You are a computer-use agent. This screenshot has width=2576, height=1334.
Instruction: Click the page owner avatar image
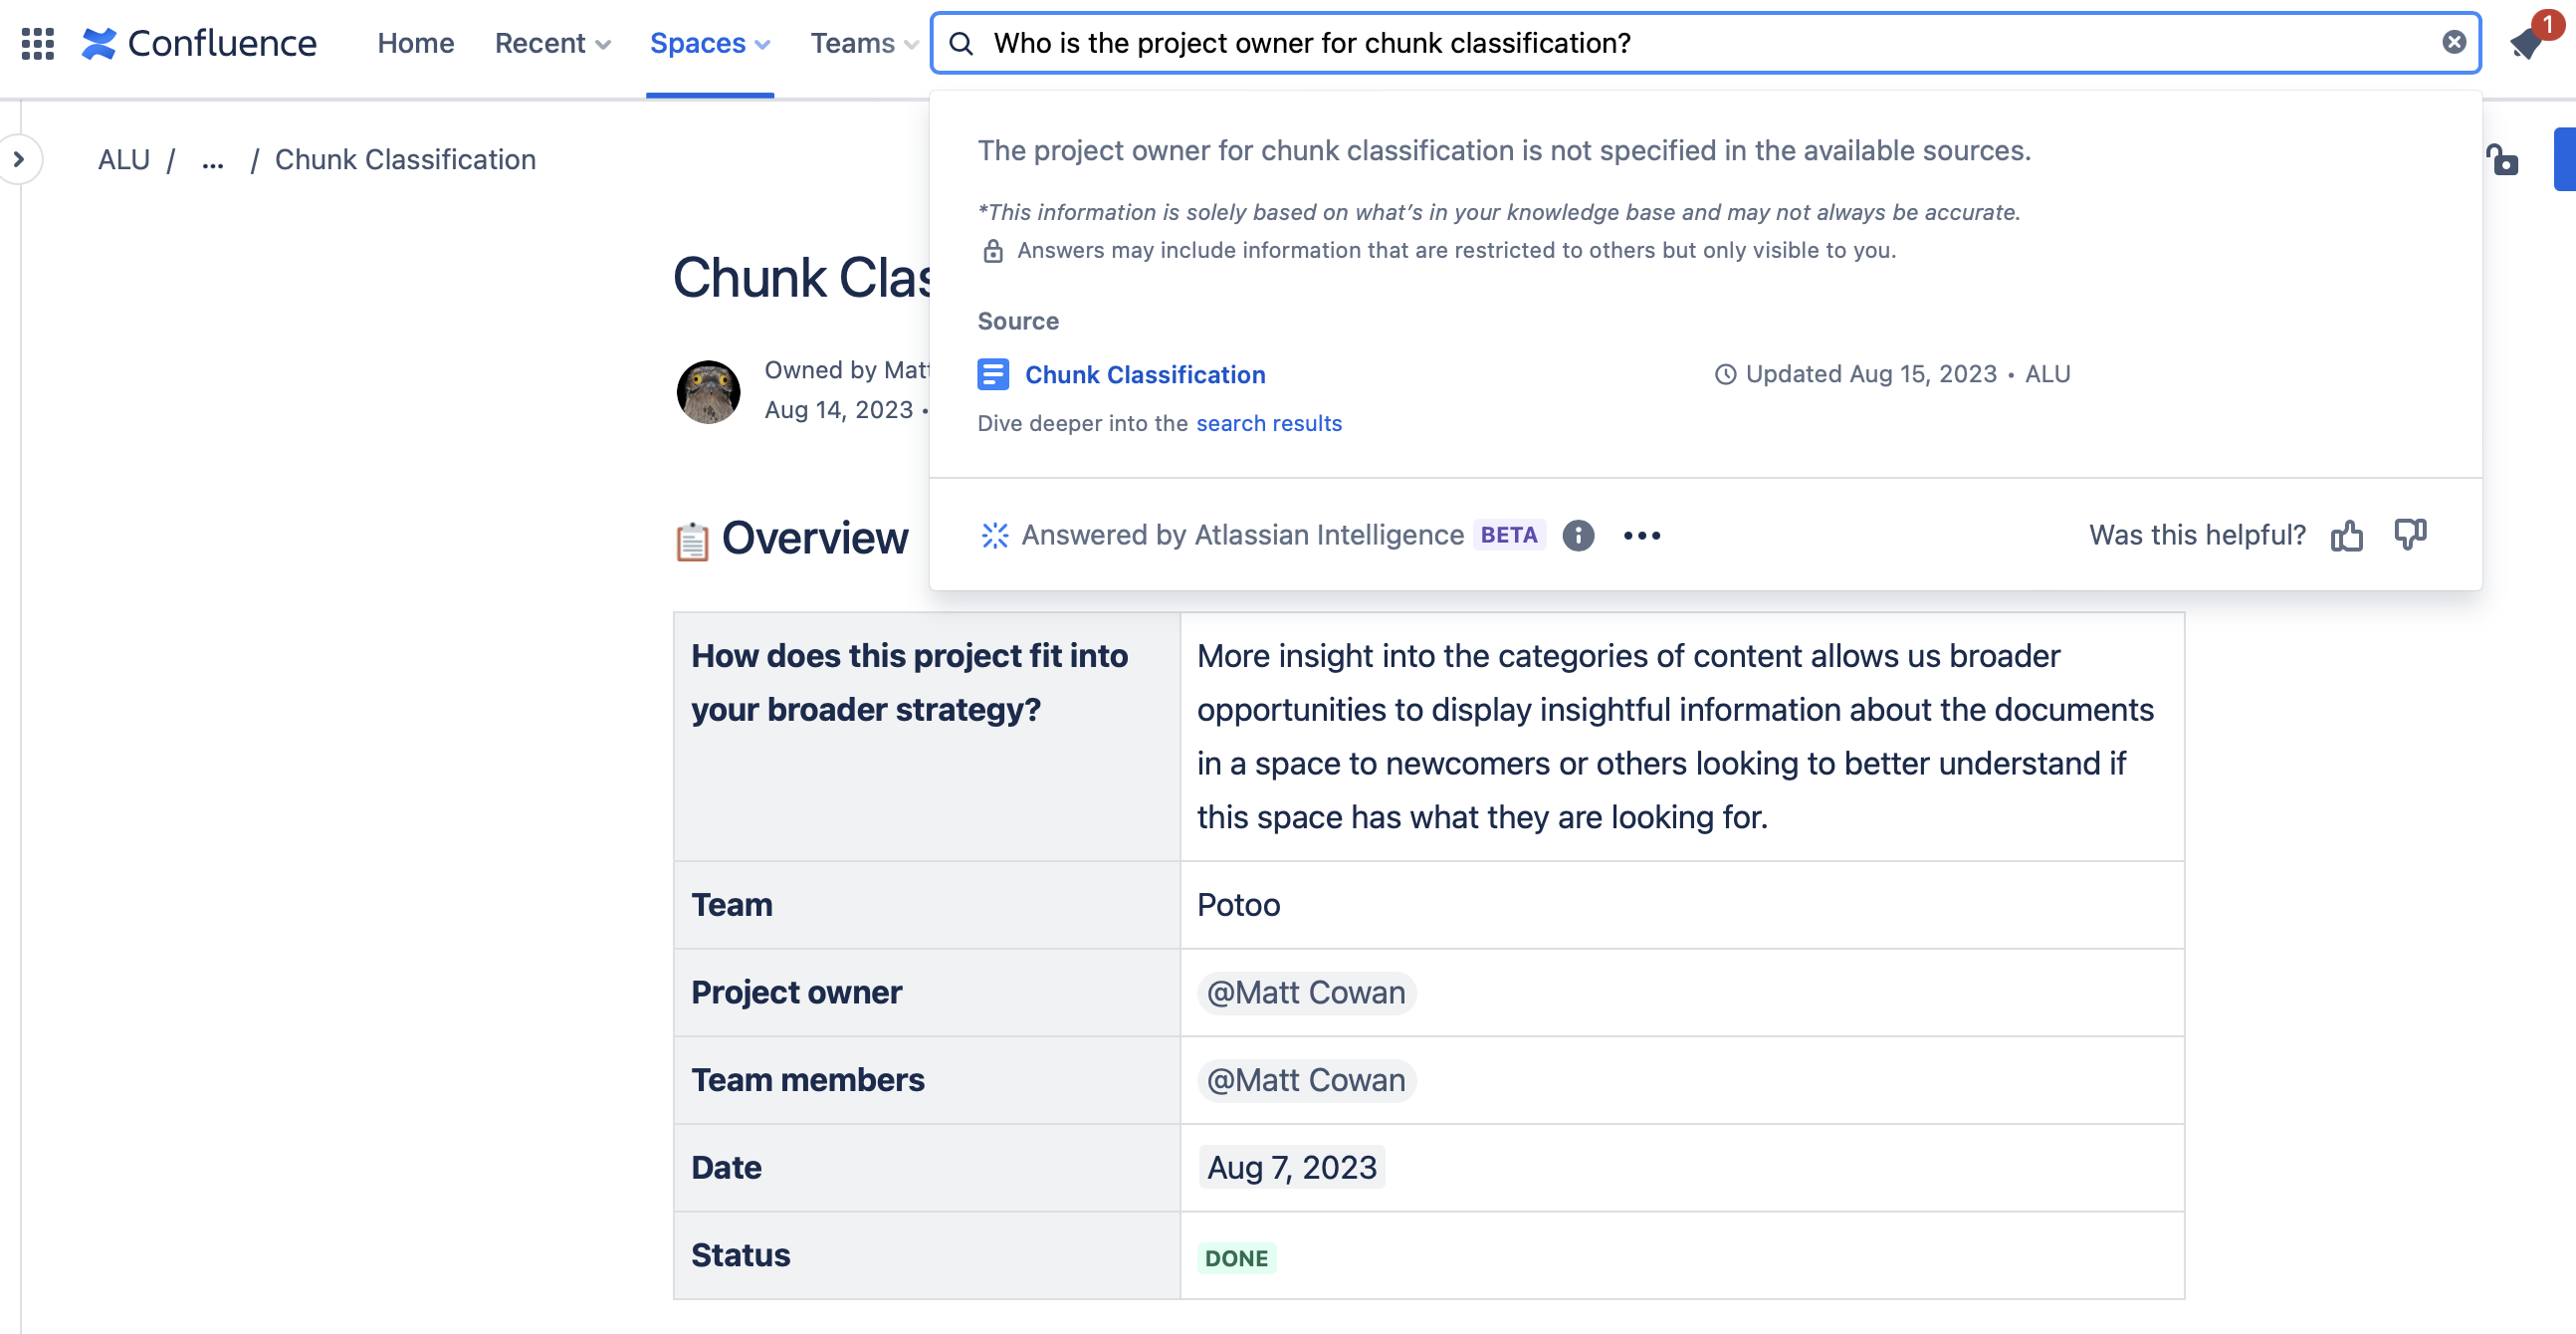coord(709,391)
